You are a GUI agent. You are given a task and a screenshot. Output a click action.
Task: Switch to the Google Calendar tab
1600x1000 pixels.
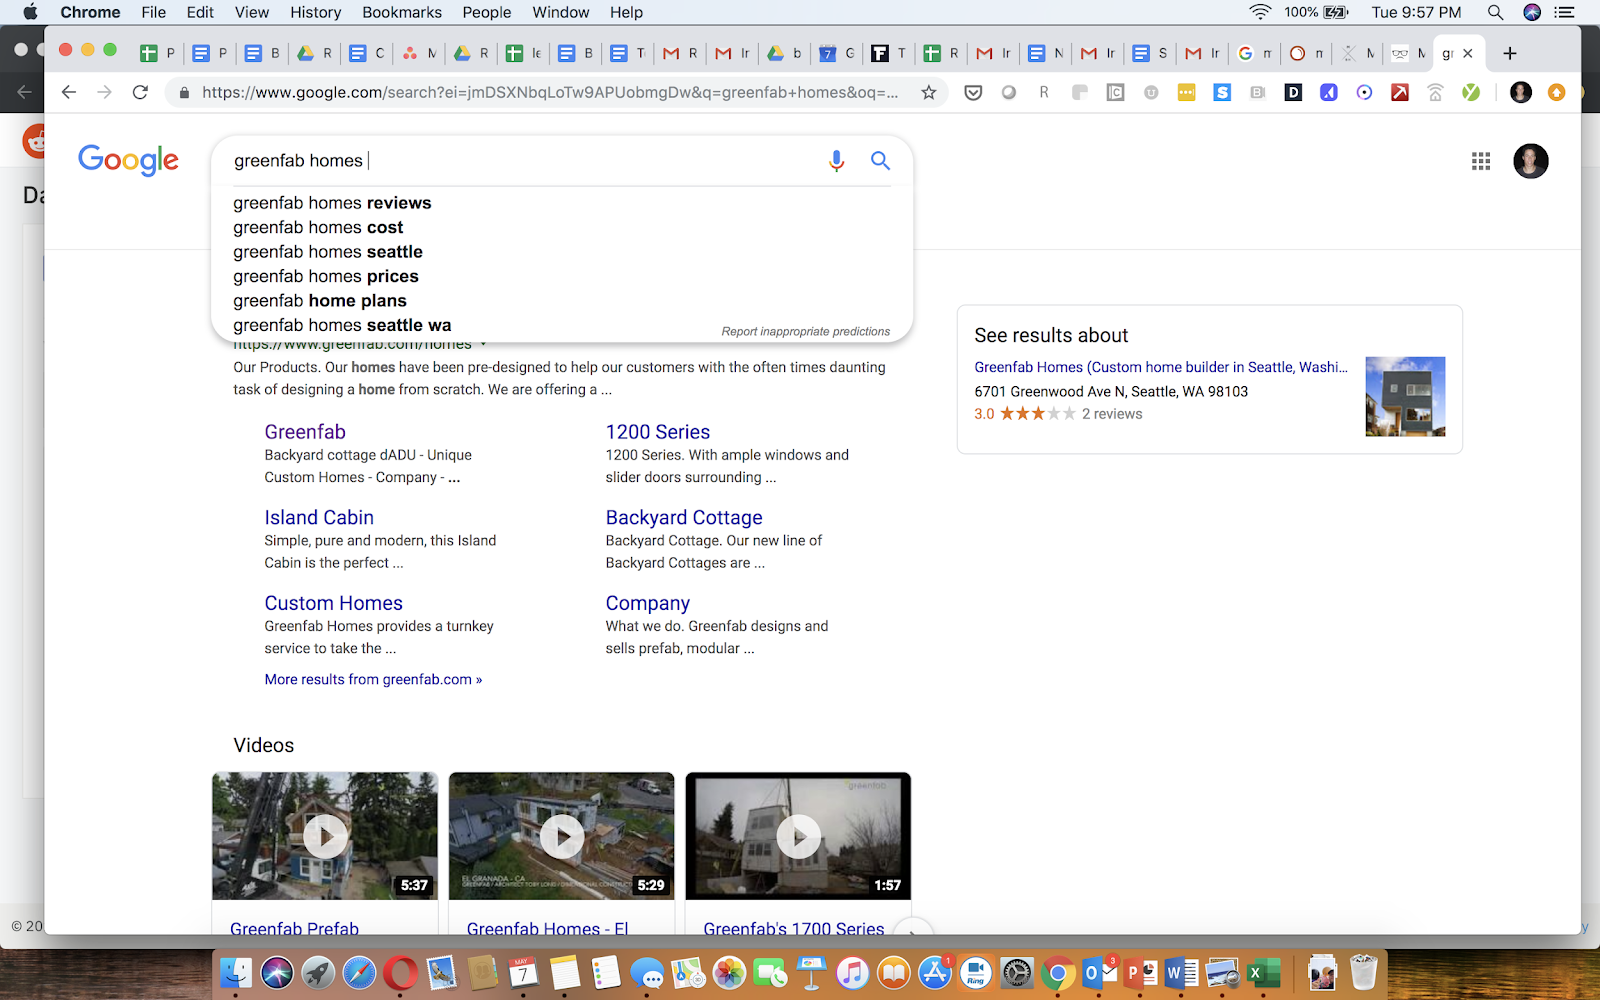tap(837, 53)
